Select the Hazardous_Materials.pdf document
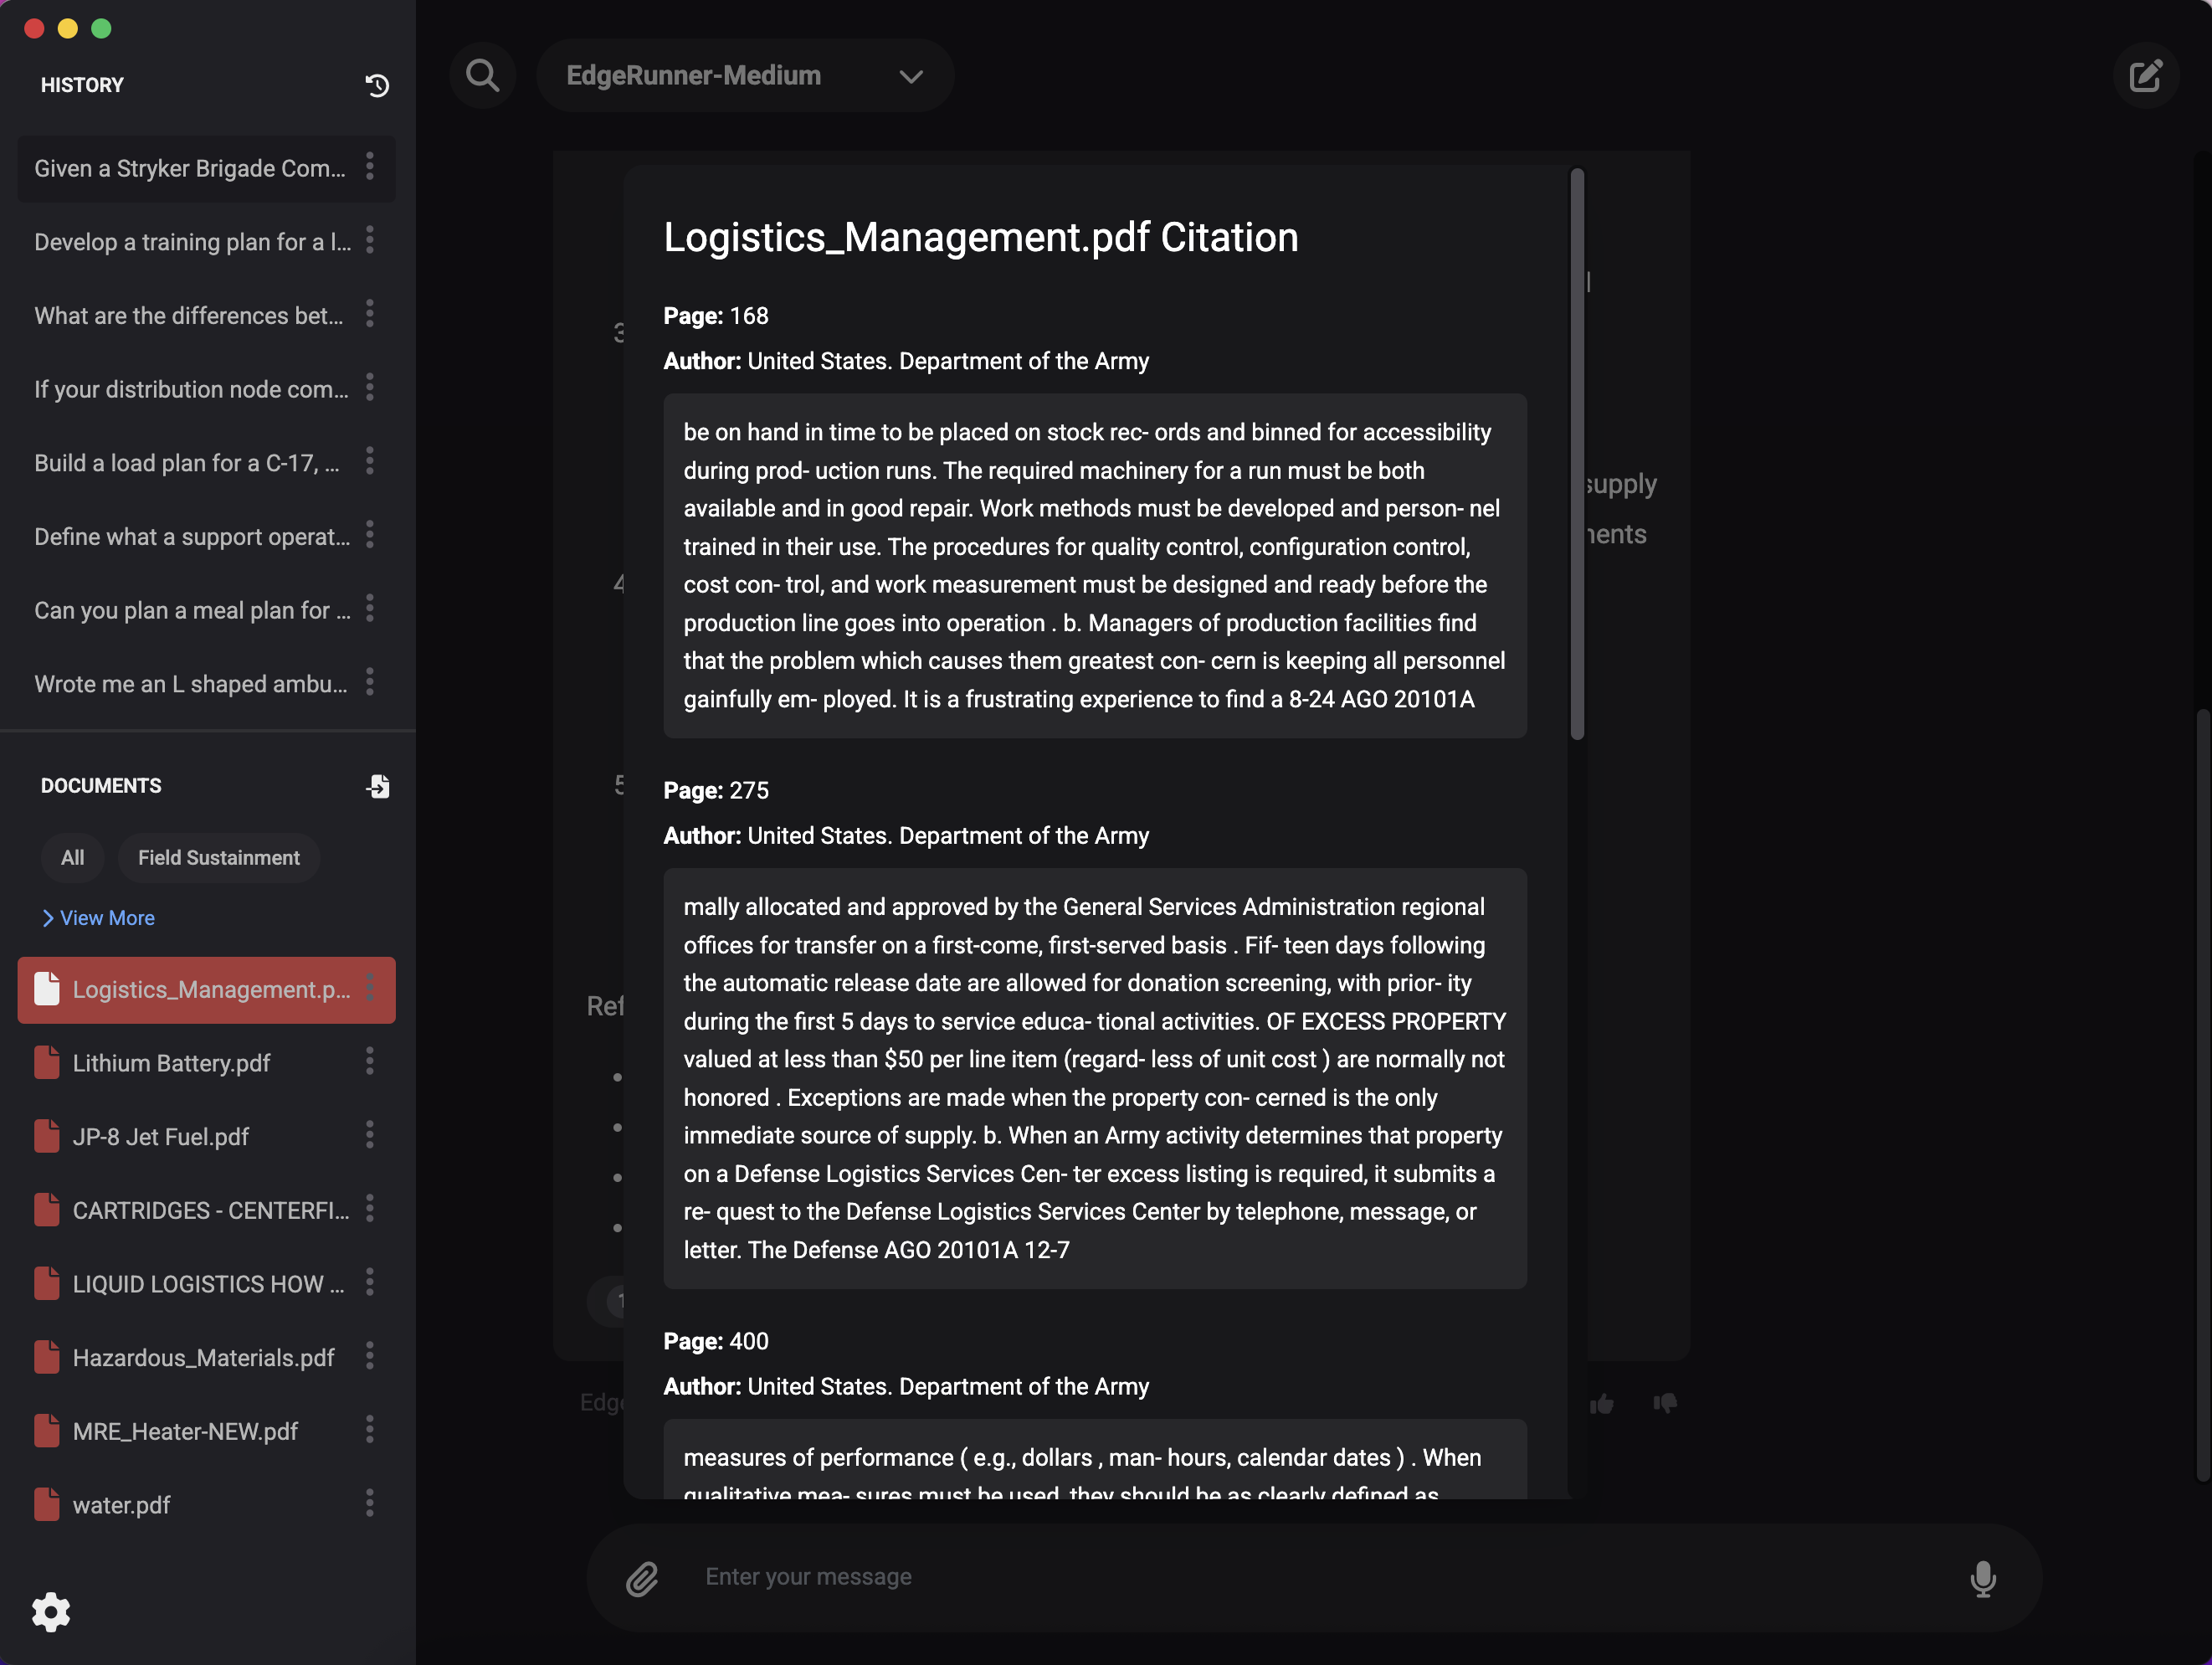The image size is (2212, 1665). pyautogui.click(x=203, y=1358)
